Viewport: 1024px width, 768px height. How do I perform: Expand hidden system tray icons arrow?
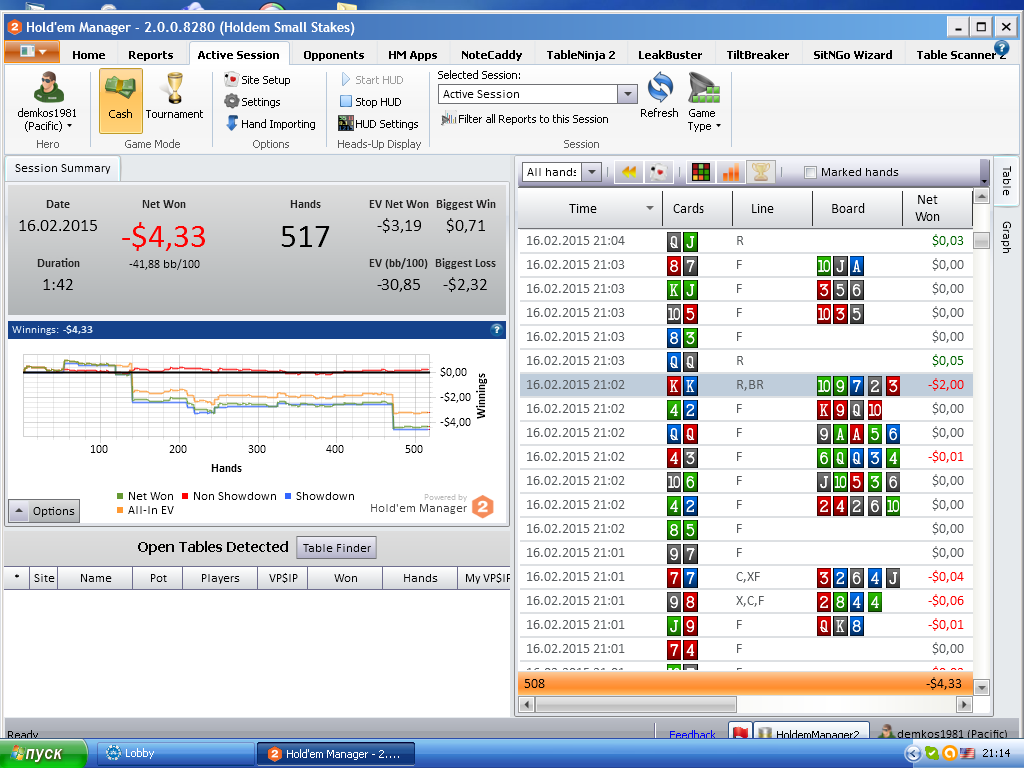tap(913, 754)
